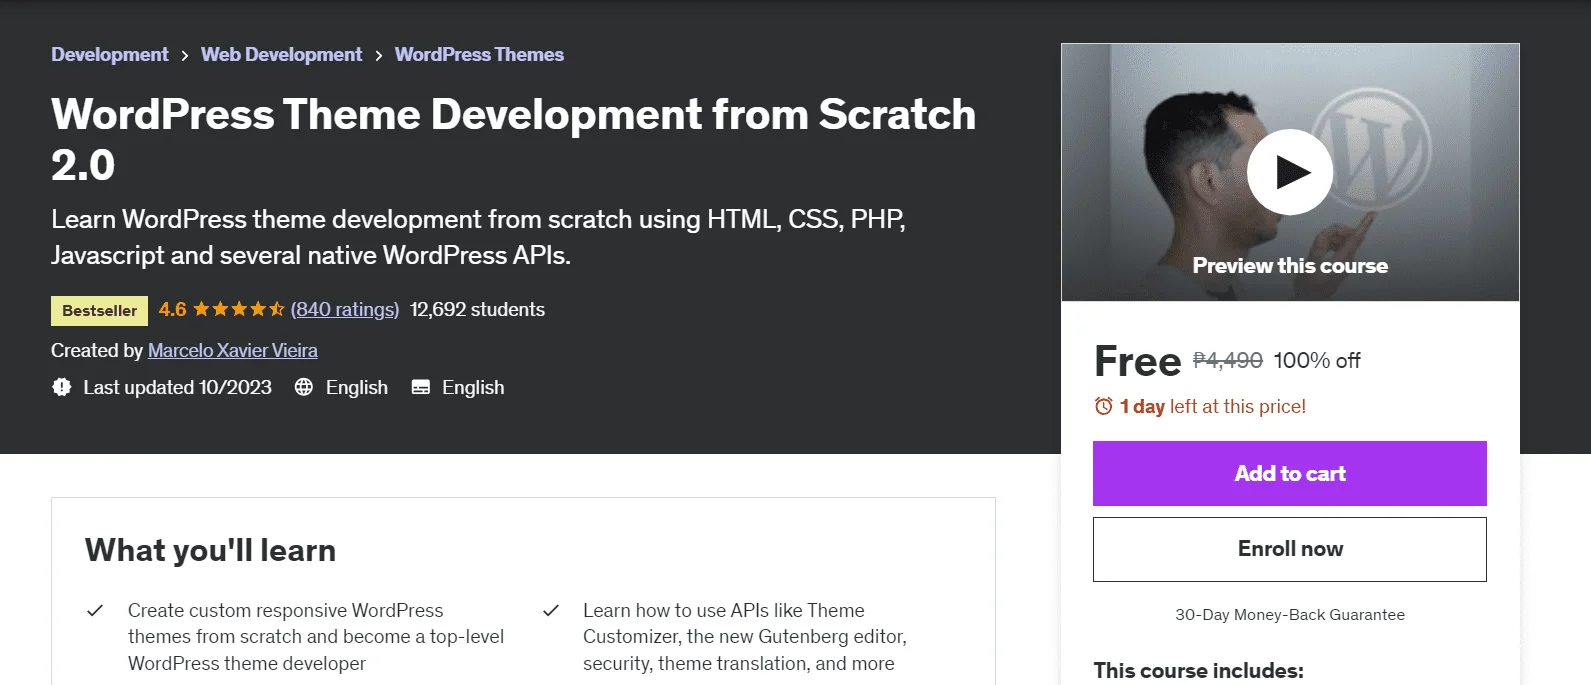Viewport: 1591px width, 685px height.
Task: Click the course subtitle description
Action: click(x=479, y=237)
